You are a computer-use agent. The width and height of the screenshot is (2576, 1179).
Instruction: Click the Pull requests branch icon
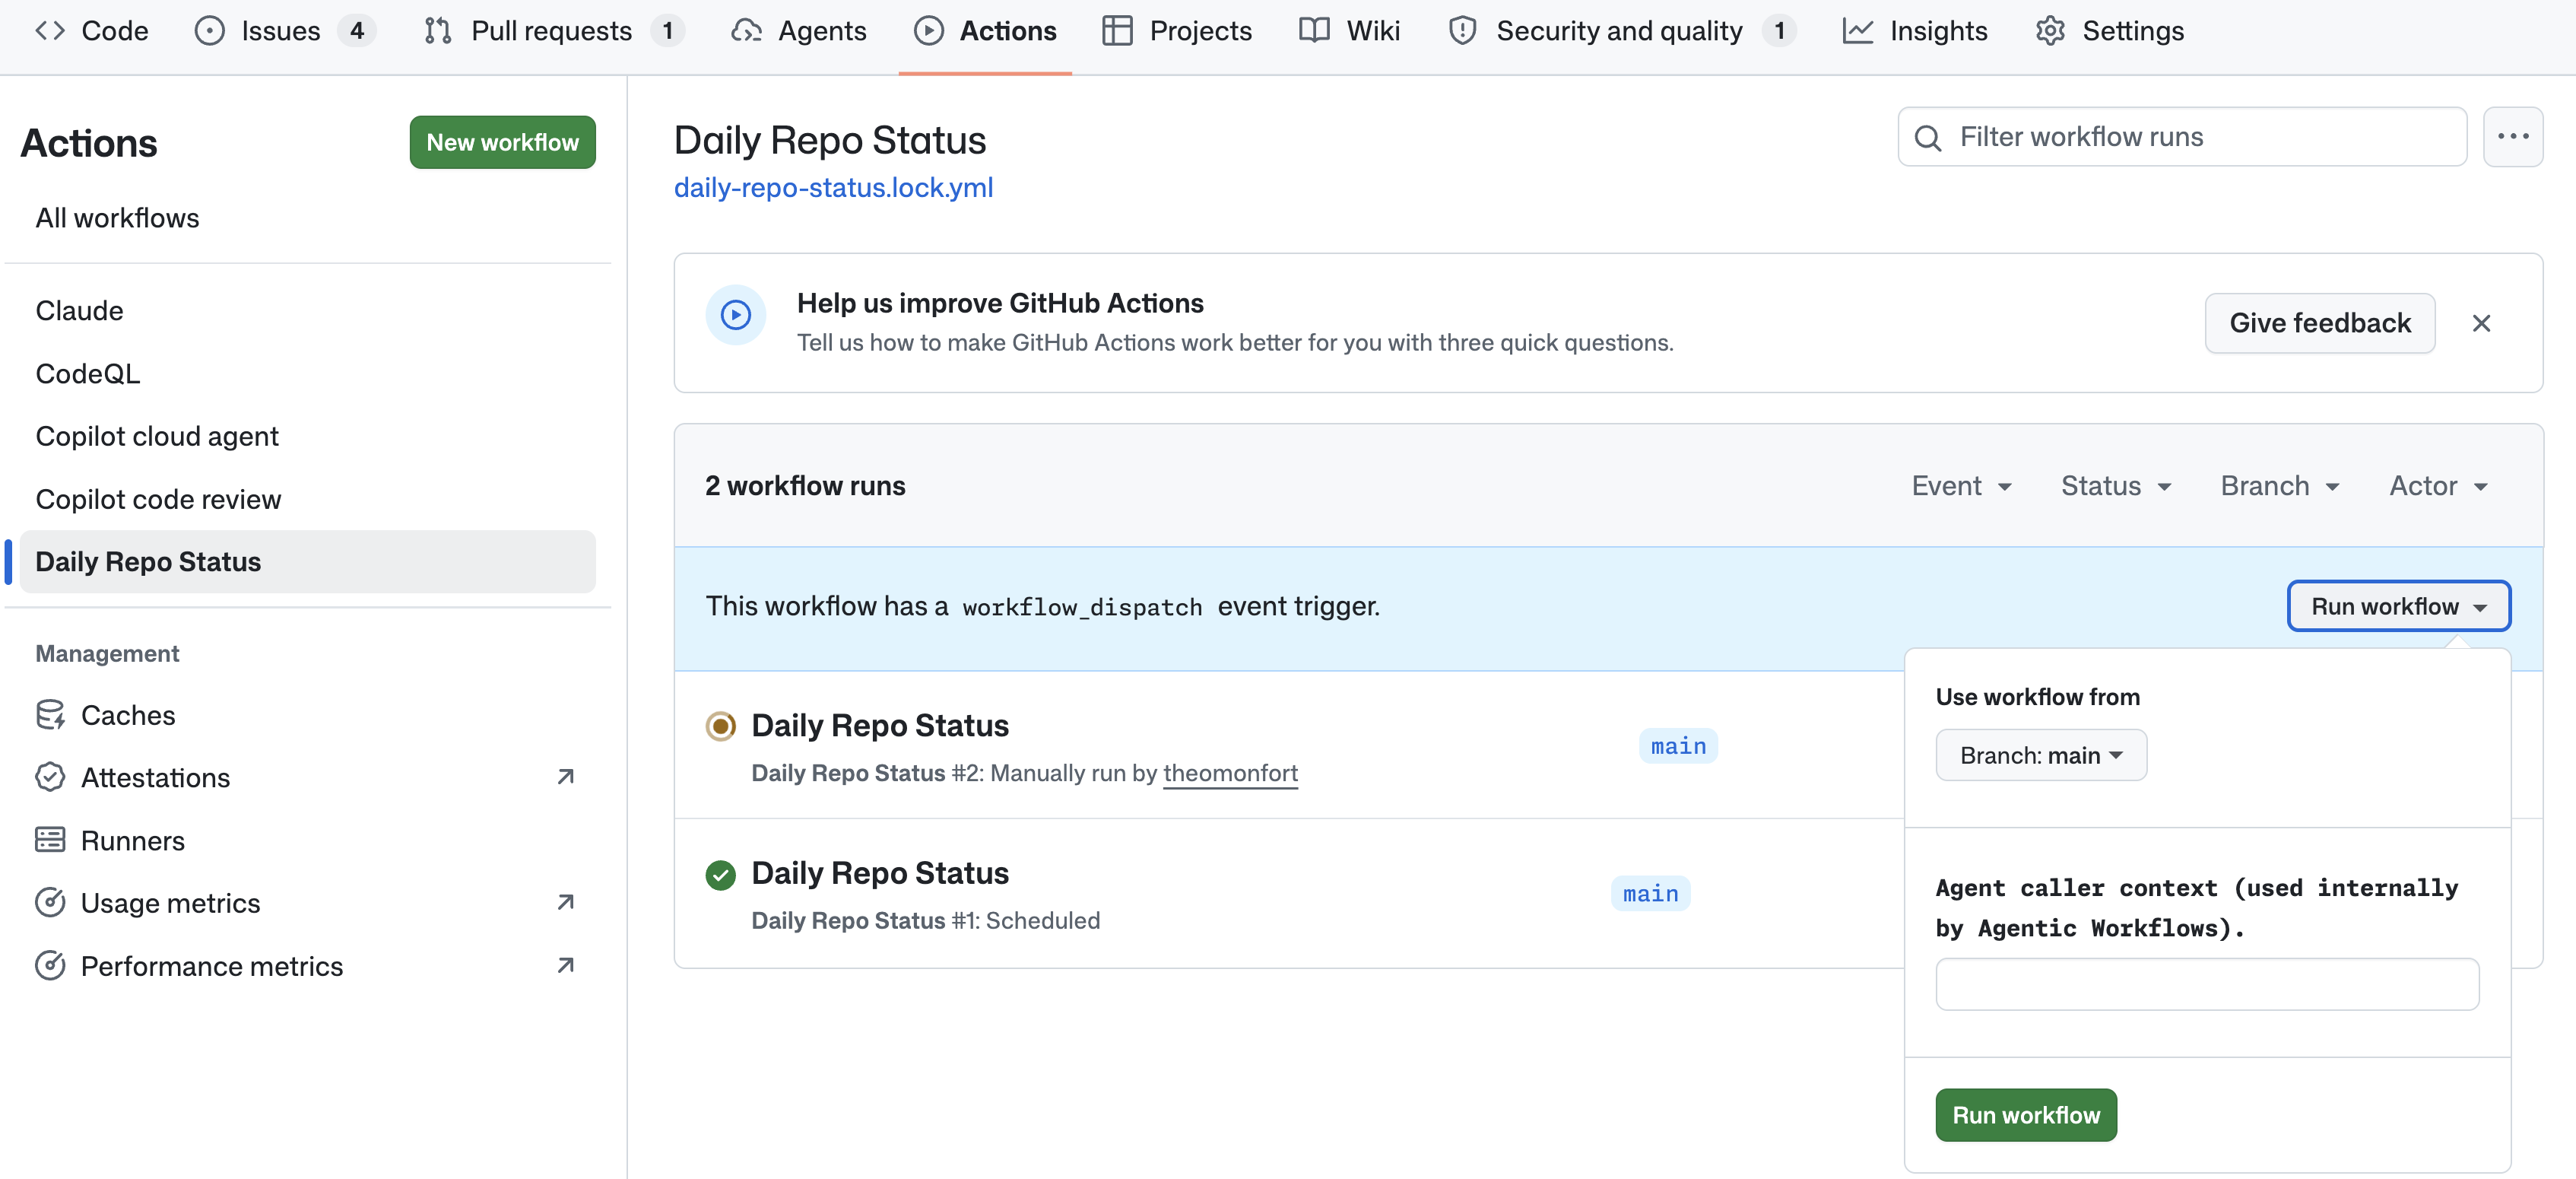(438, 31)
